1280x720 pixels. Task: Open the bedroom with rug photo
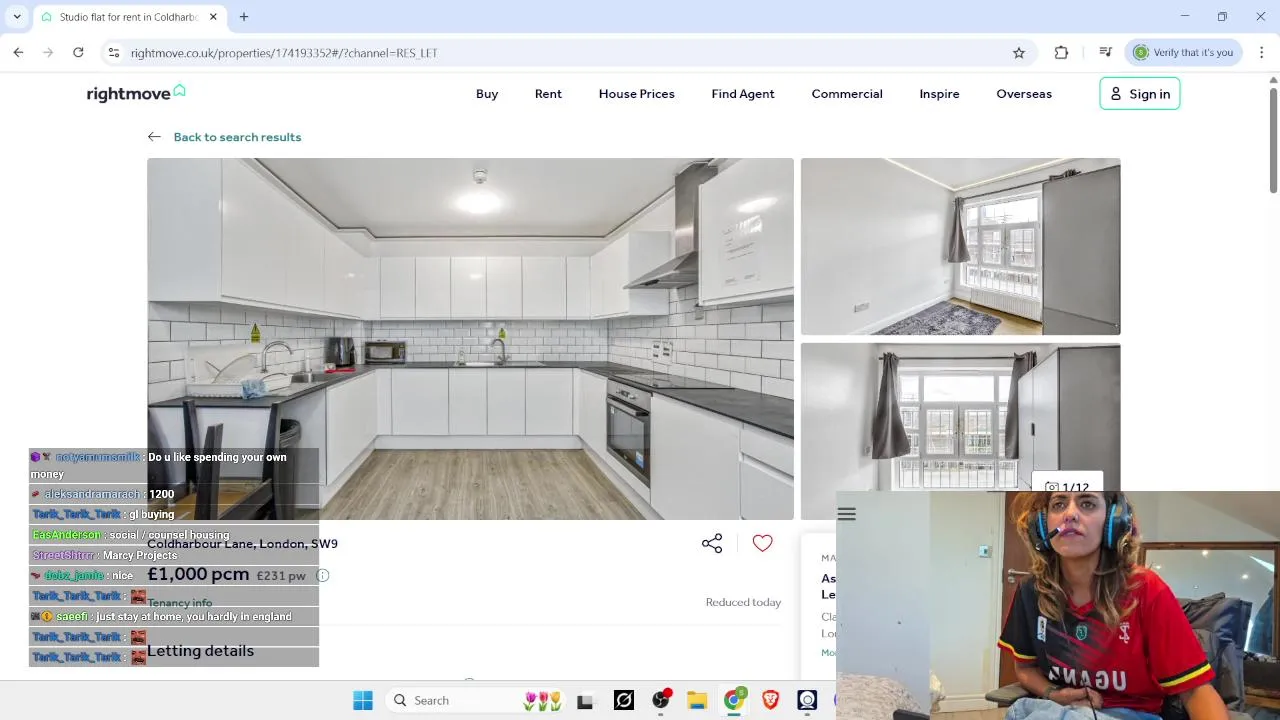[x=960, y=246]
